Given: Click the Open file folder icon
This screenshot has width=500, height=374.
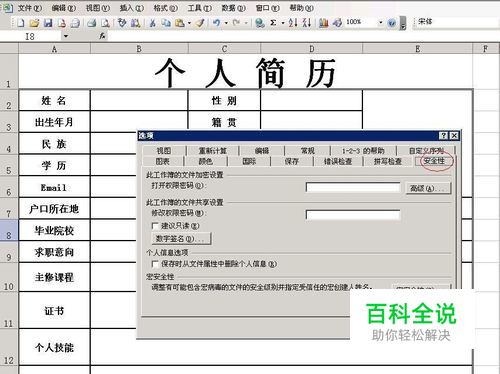Looking at the screenshot, I should [x=34, y=23].
